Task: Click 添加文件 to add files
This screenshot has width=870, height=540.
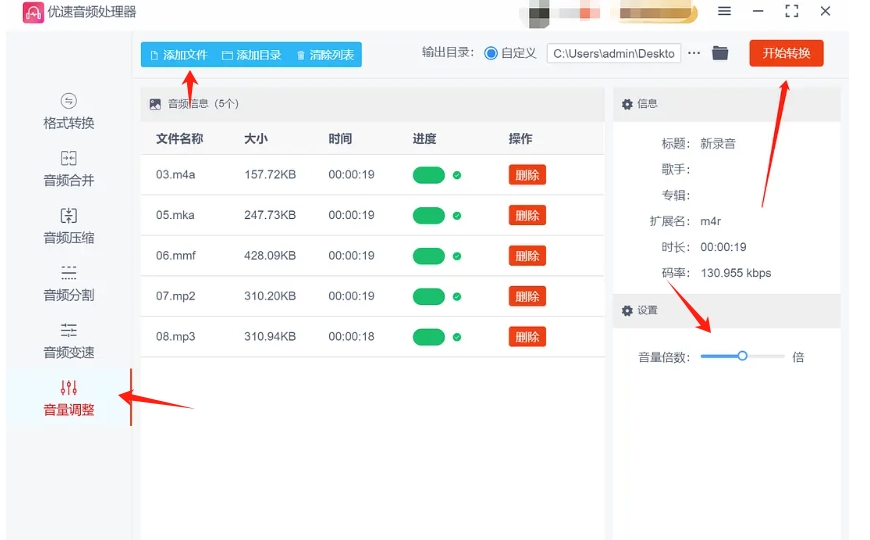Action: point(179,55)
